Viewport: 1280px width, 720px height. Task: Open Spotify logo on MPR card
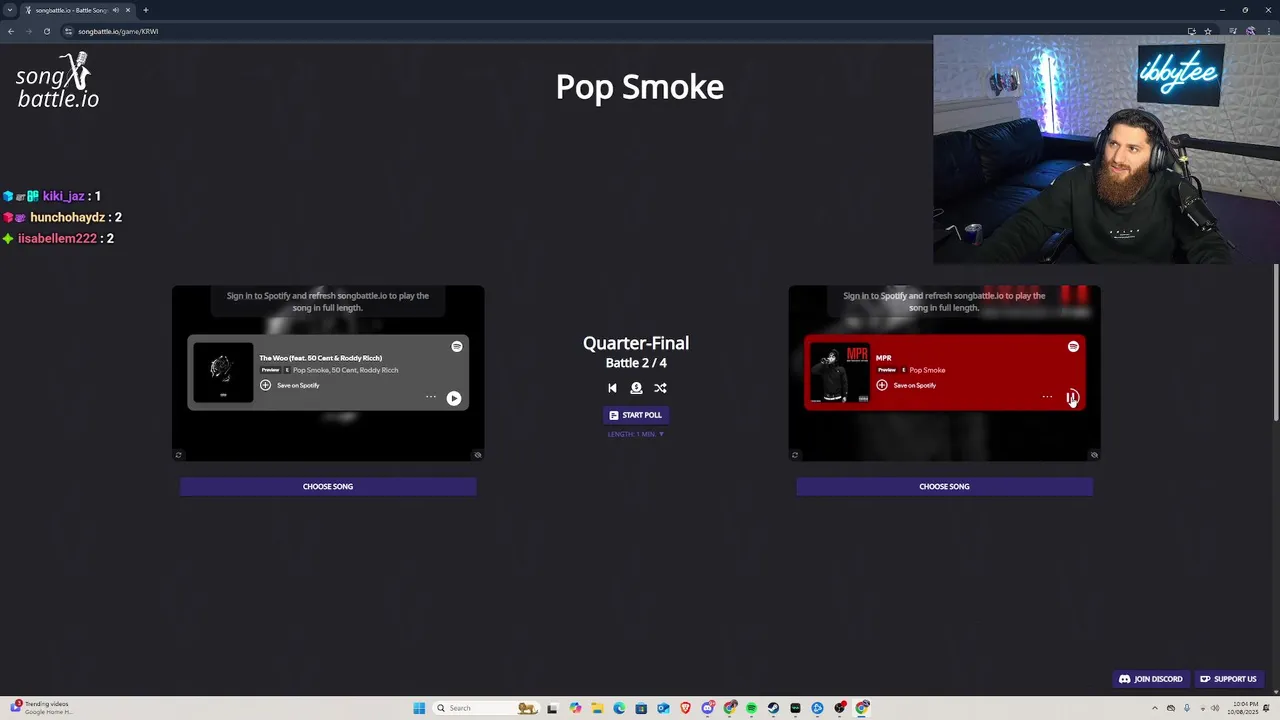(1073, 346)
